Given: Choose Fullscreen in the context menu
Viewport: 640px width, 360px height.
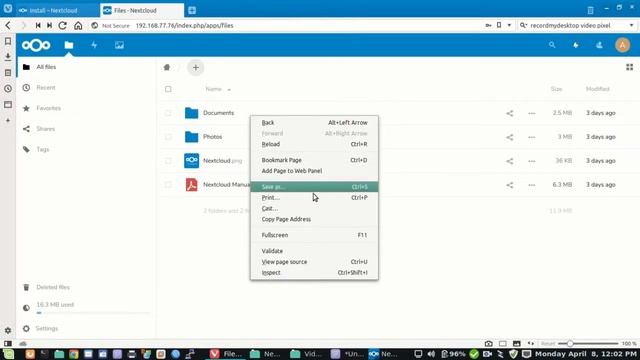Looking at the screenshot, I should click(x=314, y=235).
